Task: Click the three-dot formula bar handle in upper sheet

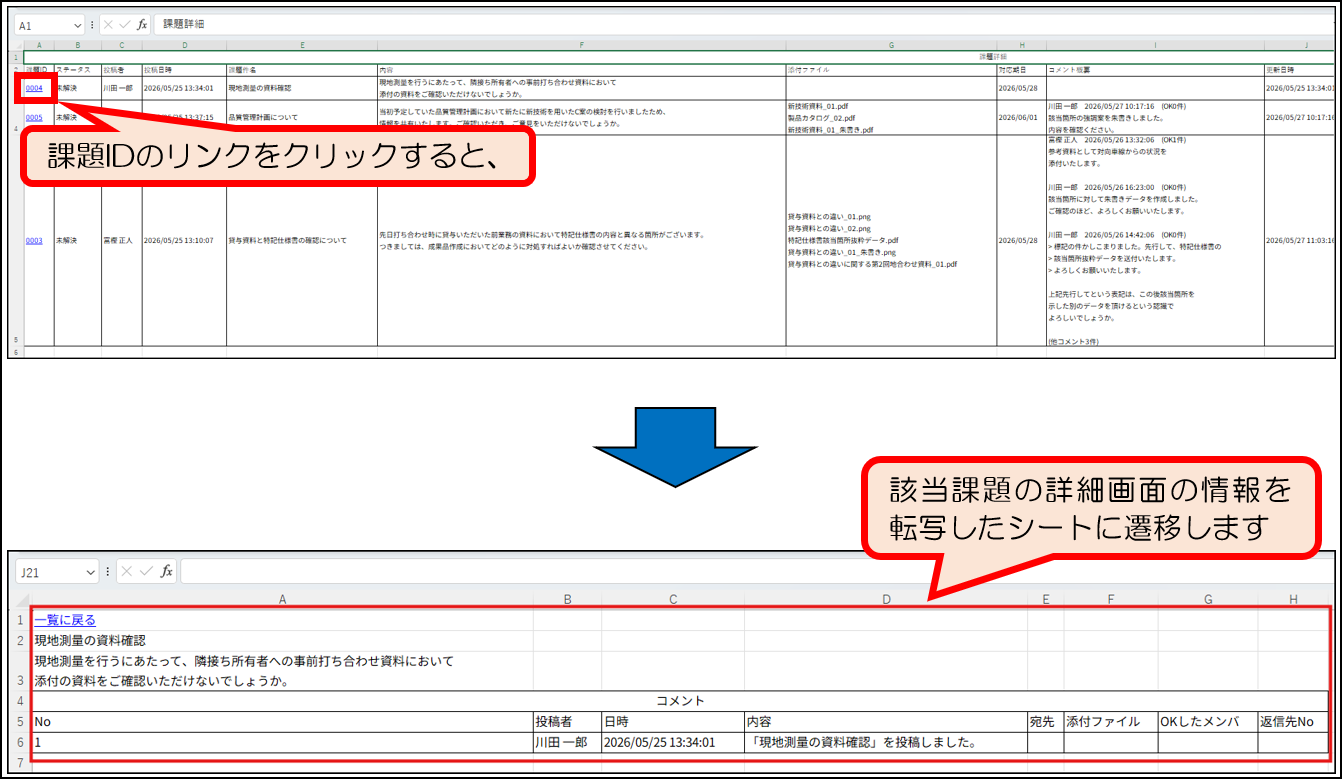Action: tap(93, 24)
